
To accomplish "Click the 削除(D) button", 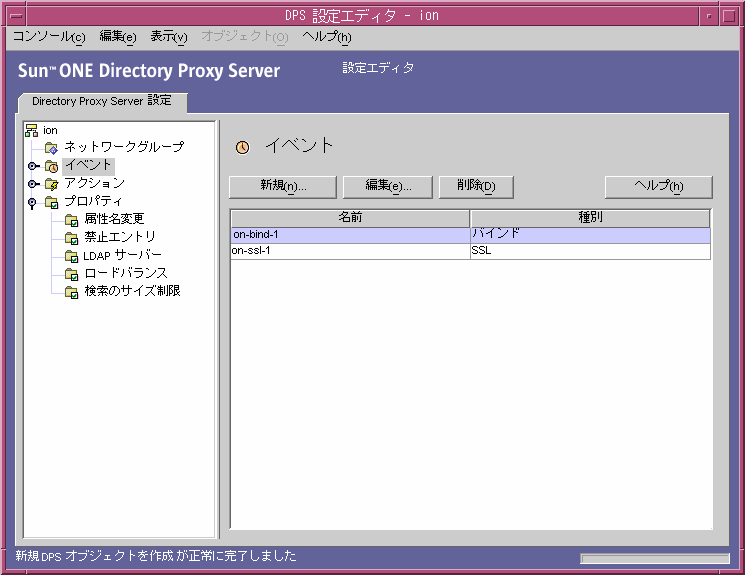I will [476, 187].
